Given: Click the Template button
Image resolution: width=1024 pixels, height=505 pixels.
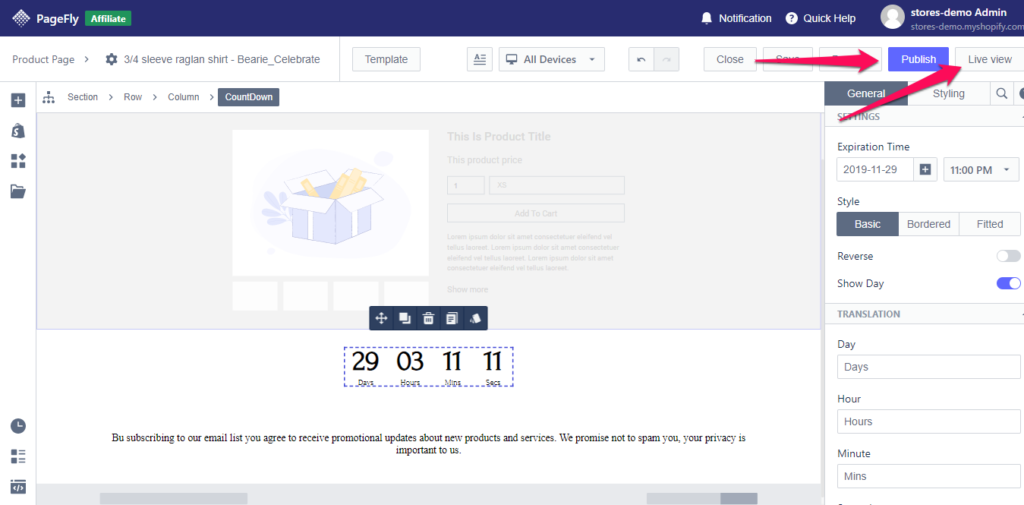Looking at the screenshot, I should pyautogui.click(x=386, y=60).
